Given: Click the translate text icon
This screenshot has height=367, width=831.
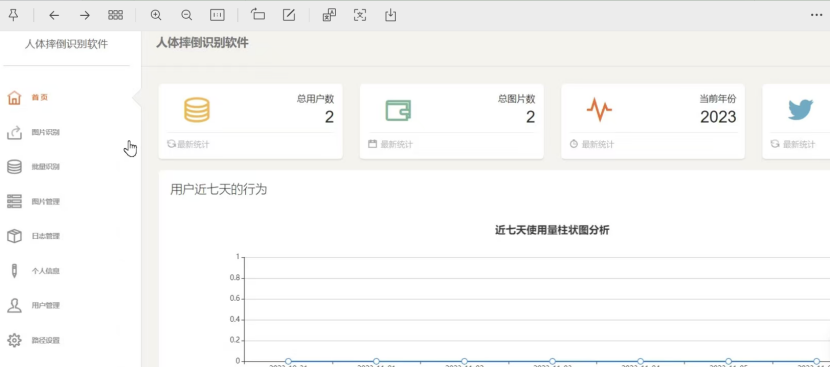Looking at the screenshot, I should point(329,15).
